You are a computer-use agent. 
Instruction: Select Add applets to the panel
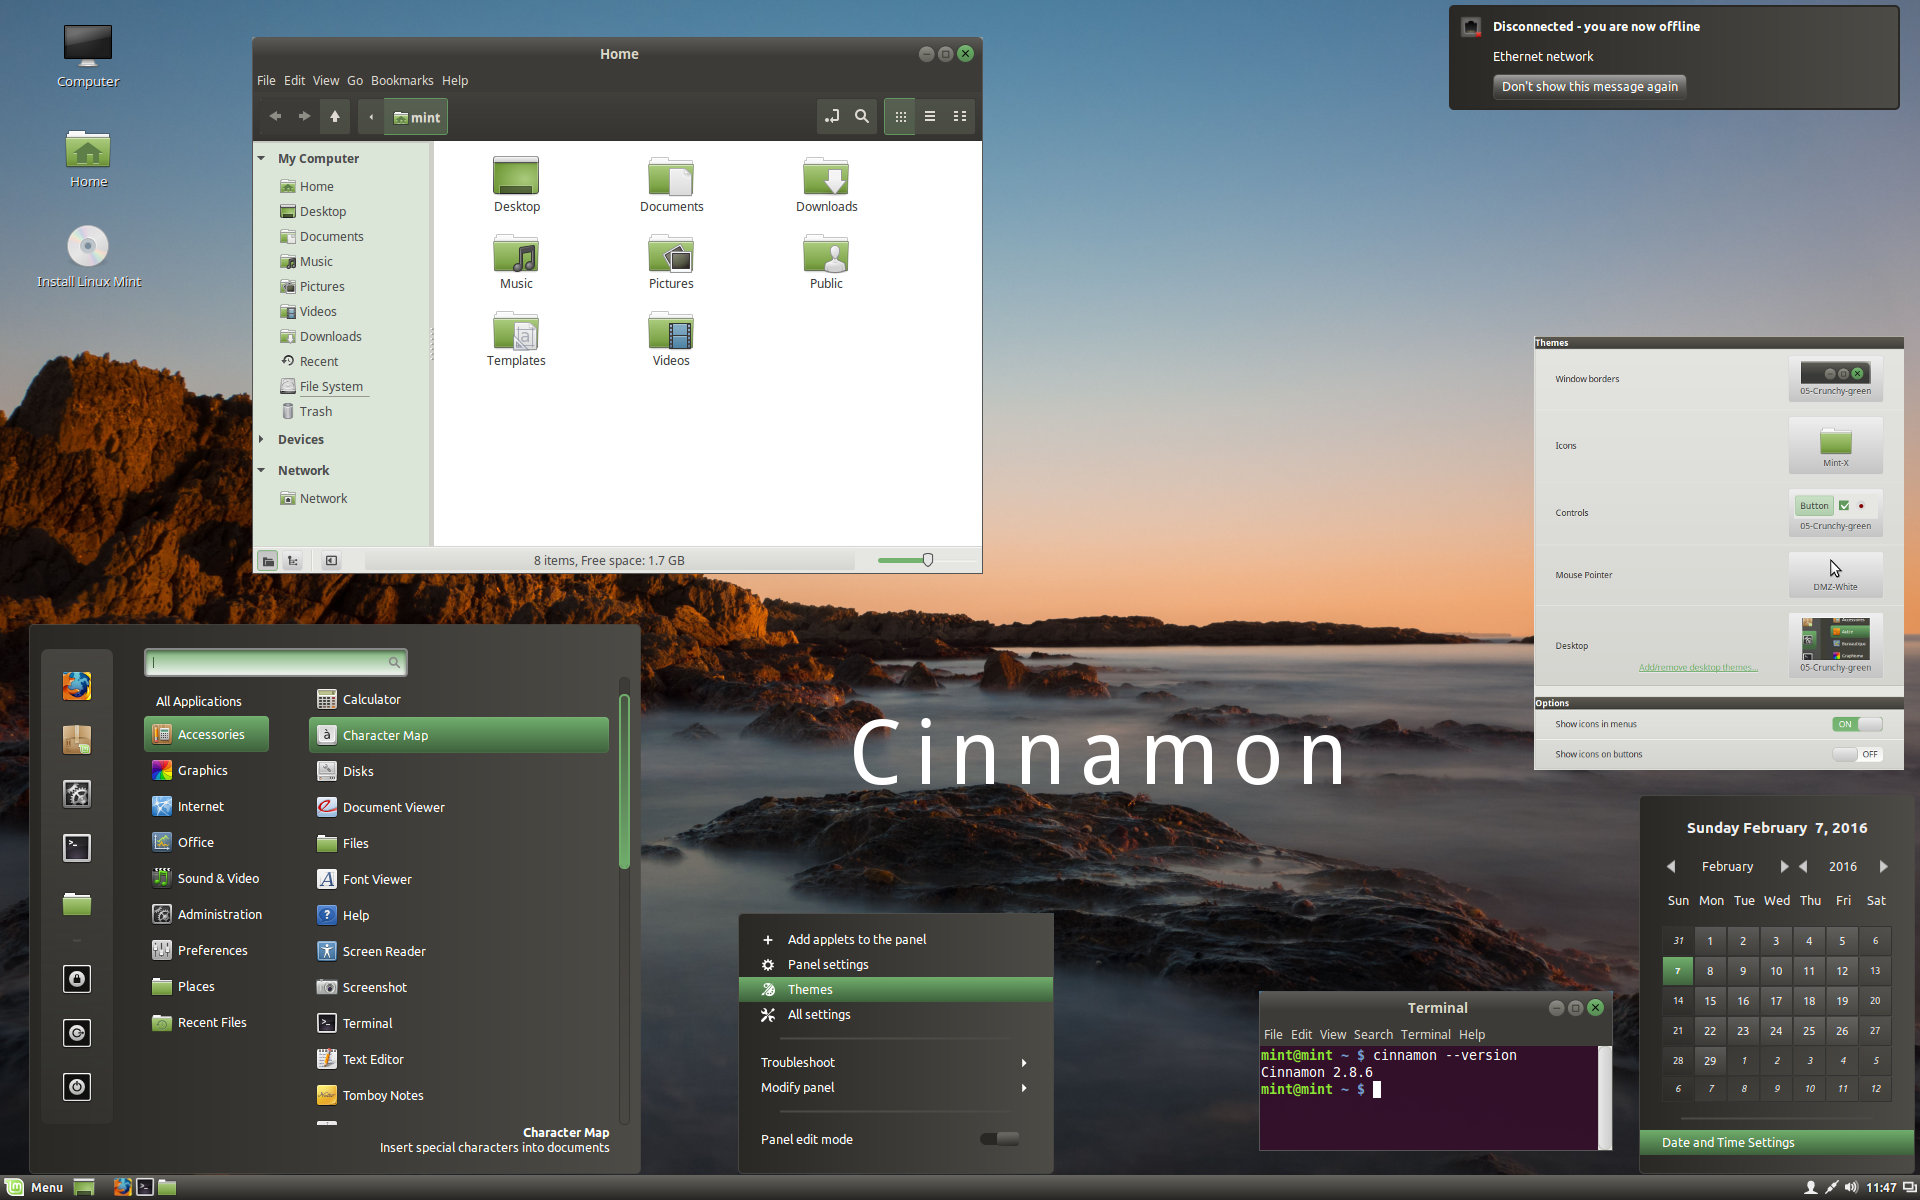895,939
